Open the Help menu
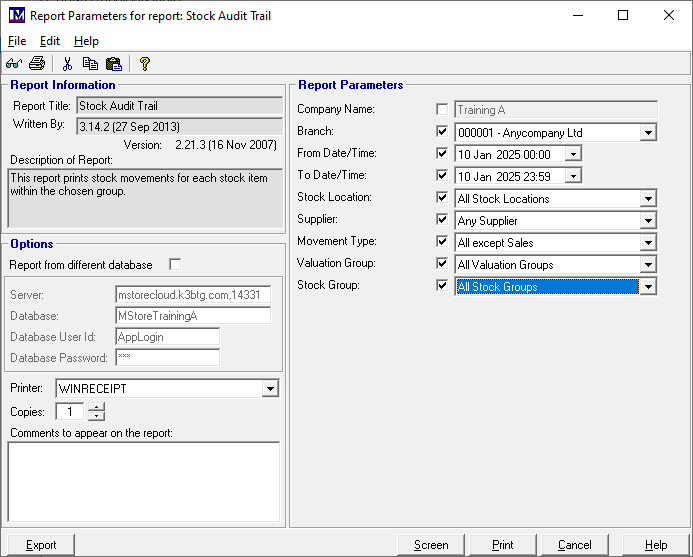The image size is (693, 557). (86, 41)
